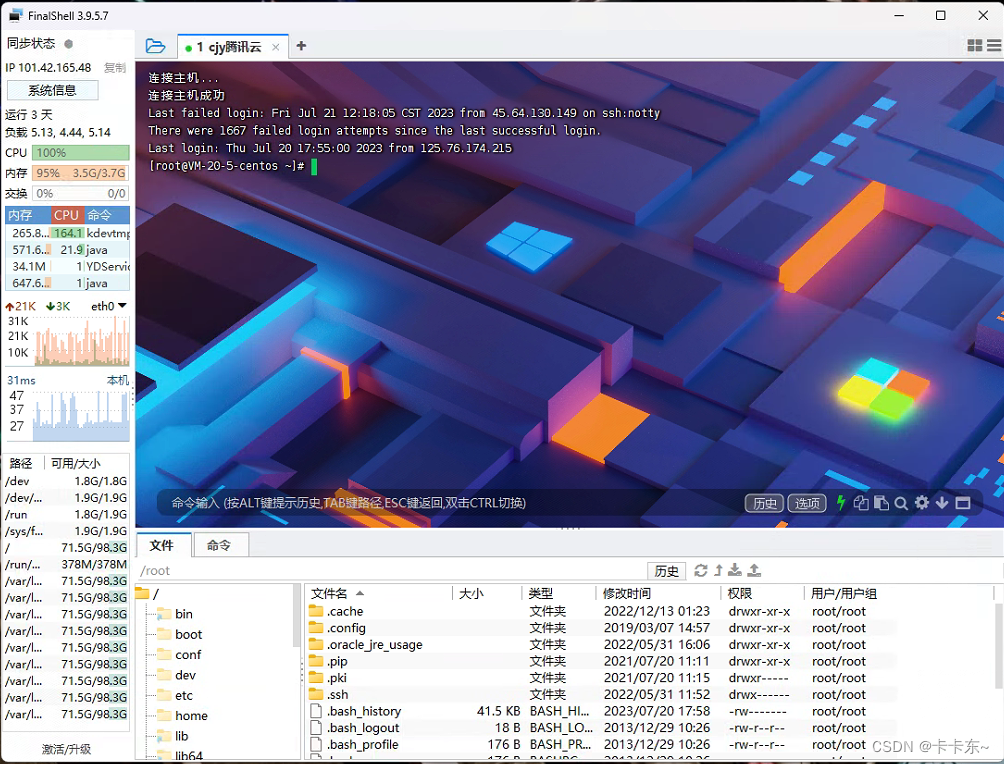Switch to grid layout view icon
Image resolution: width=1004 pixels, height=764 pixels.
pyautogui.click(x=974, y=45)
